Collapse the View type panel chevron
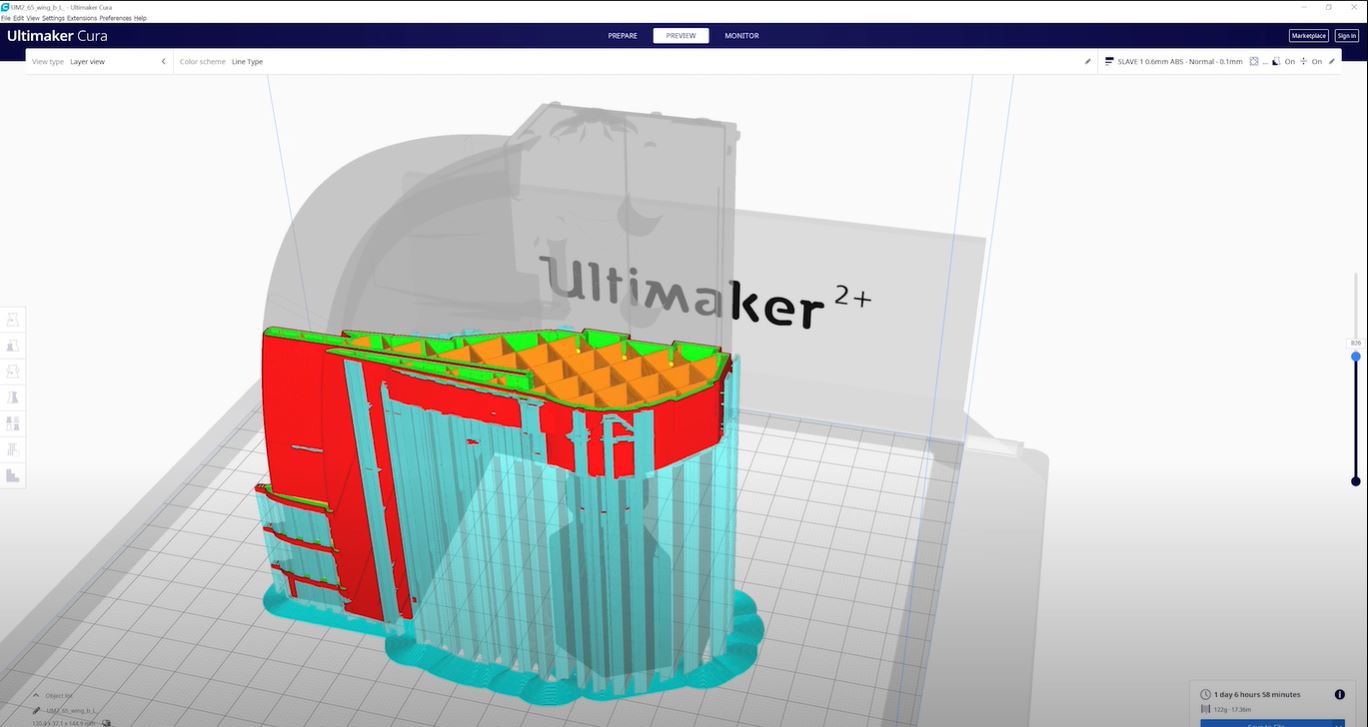Image resolution: width=1368 pixels, height=727 pixels. tap(164, 62)
